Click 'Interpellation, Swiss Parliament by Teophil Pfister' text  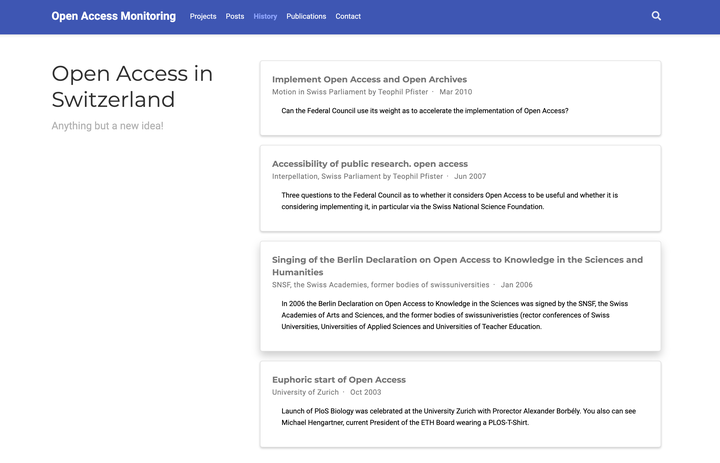pyautogui.click(x=357, y=176)
